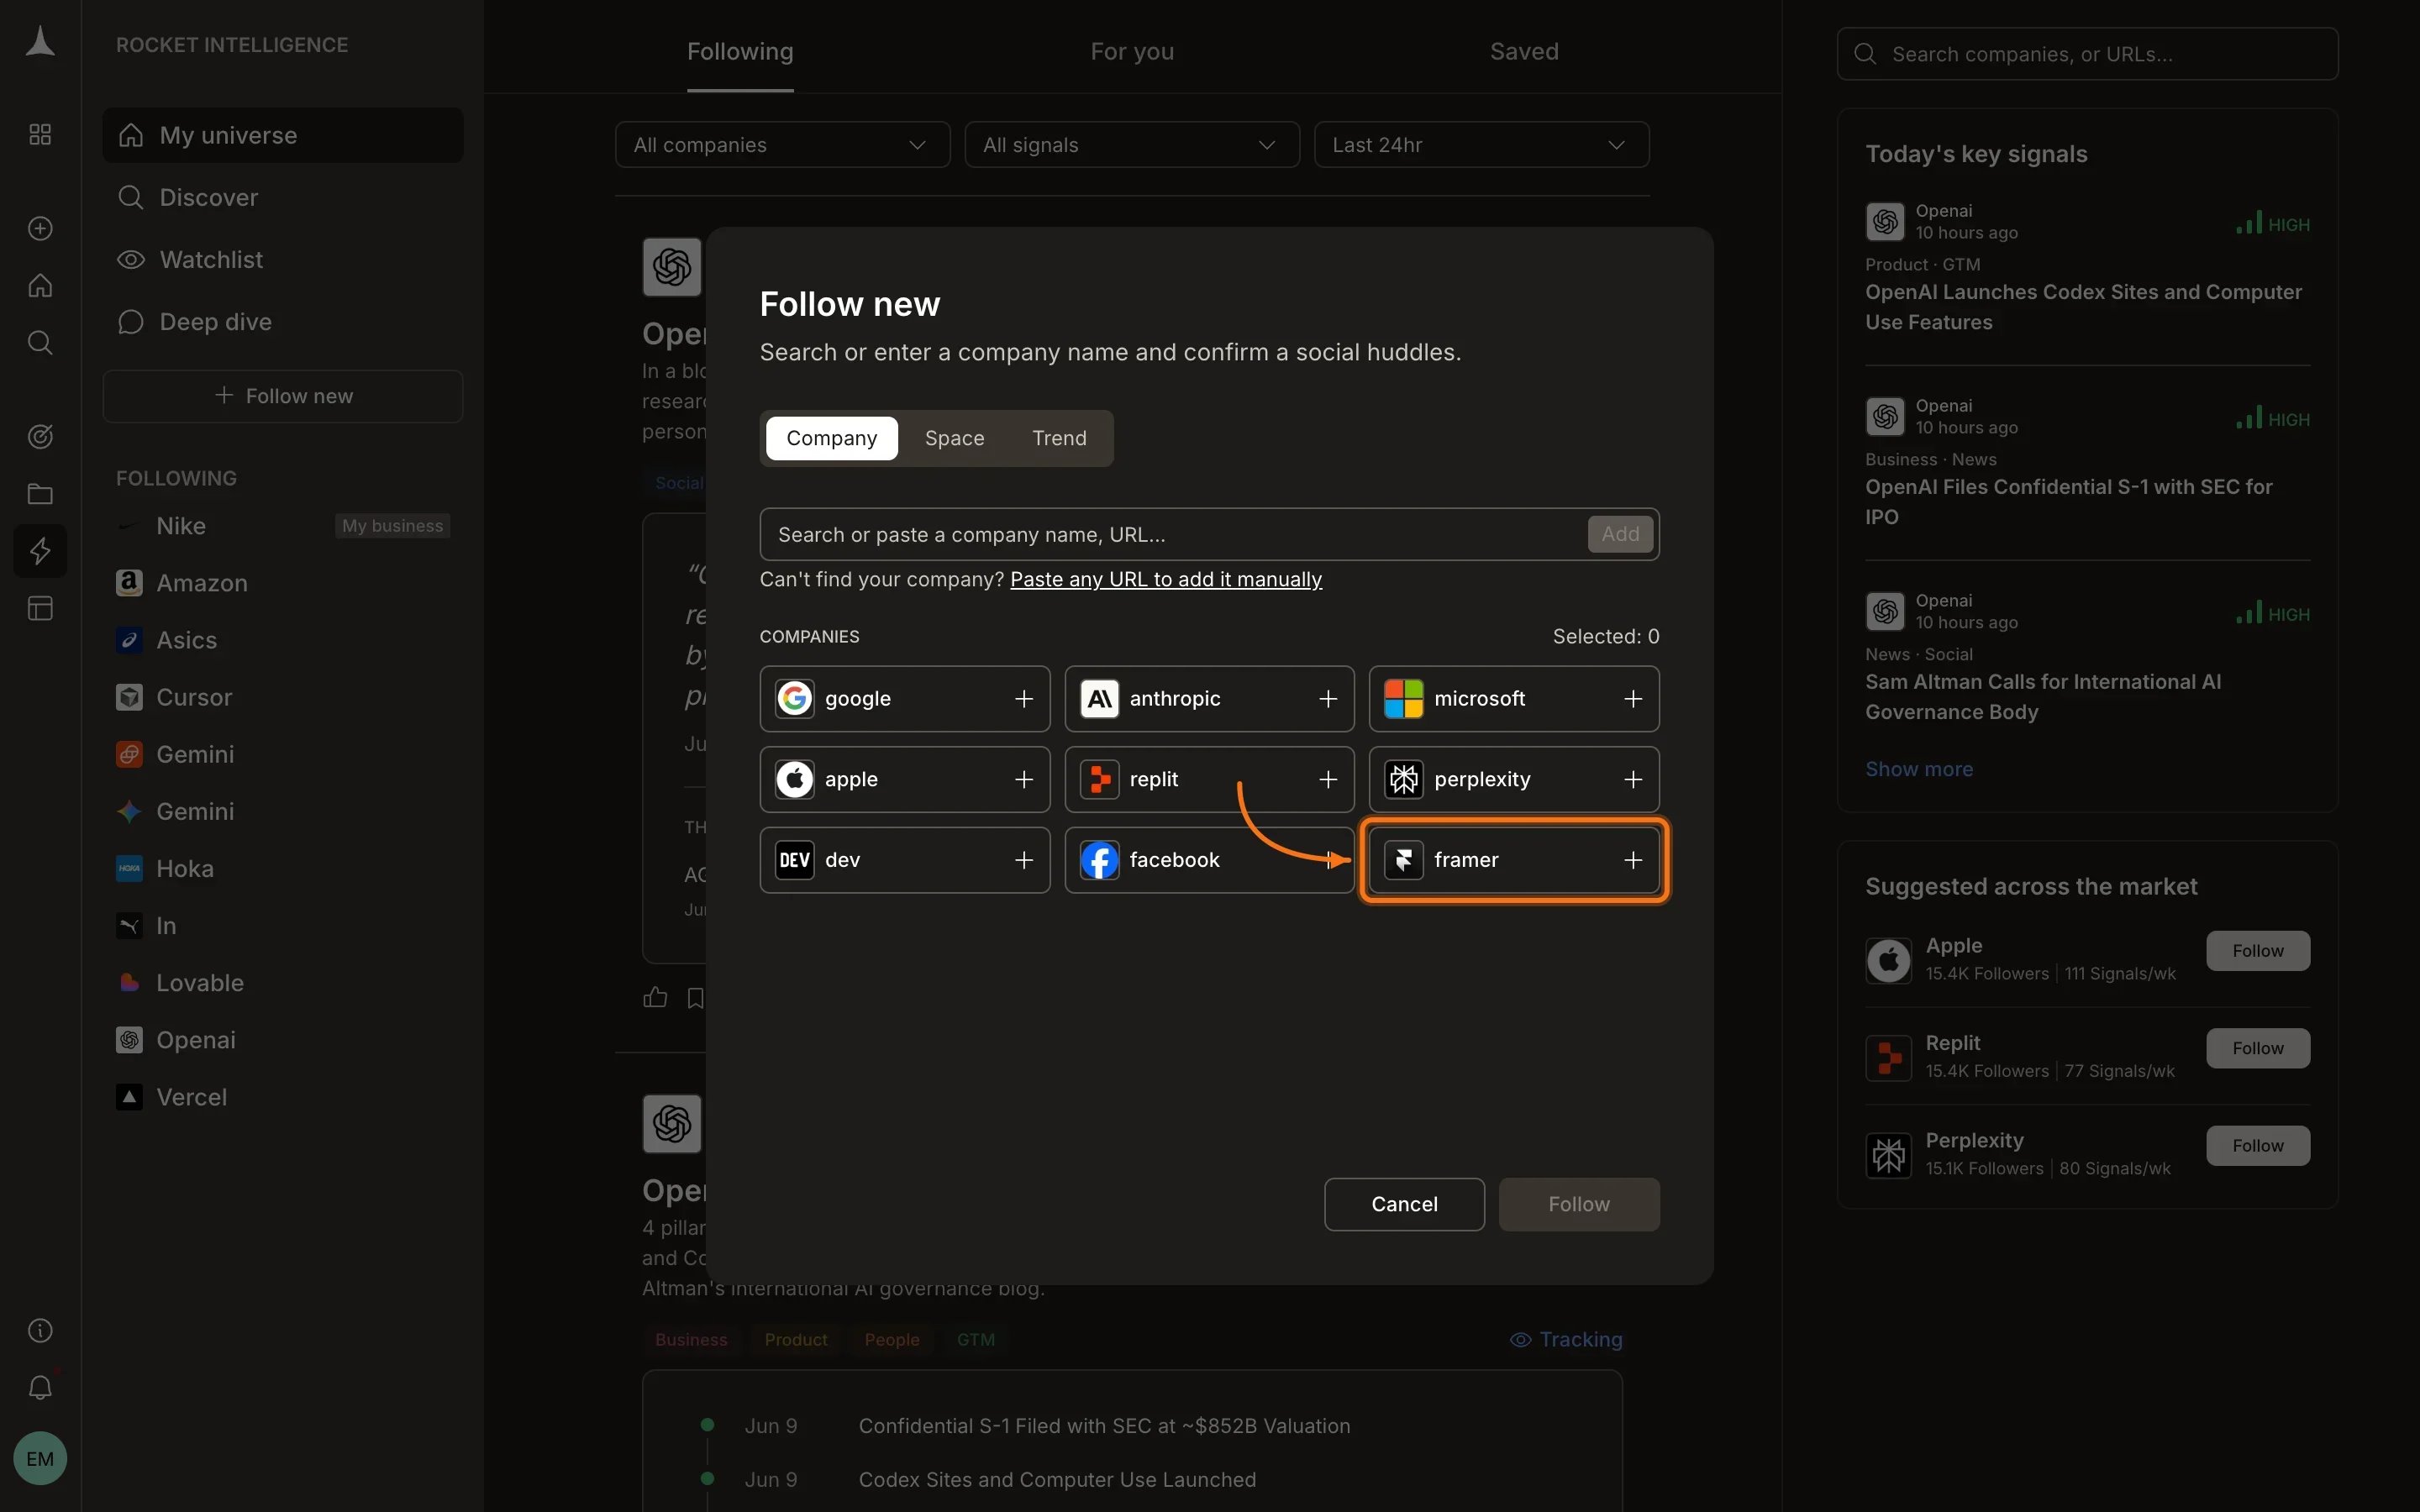Click Paste any URL to add manually link
This screenshot has width=2420, height=1512.
click(x=1166, y=580)
